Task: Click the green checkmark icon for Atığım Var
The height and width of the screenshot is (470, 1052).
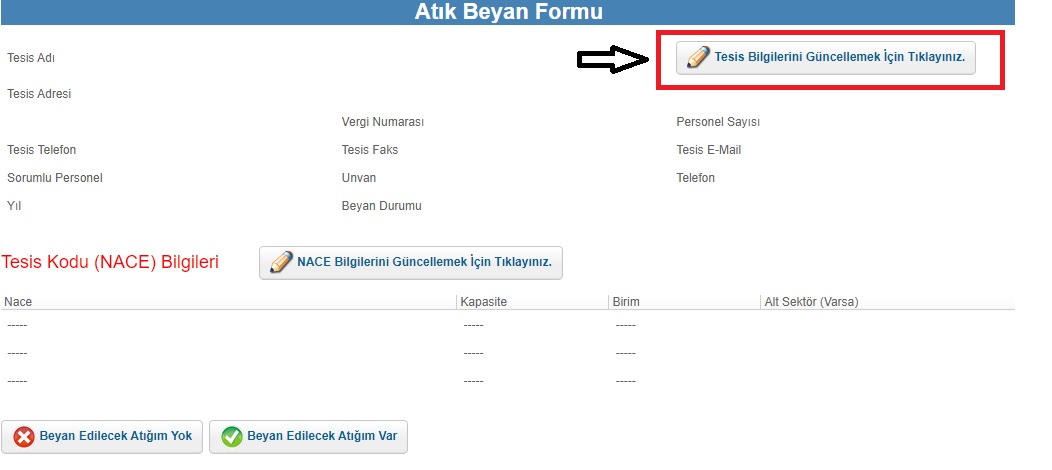Action: 231,437
